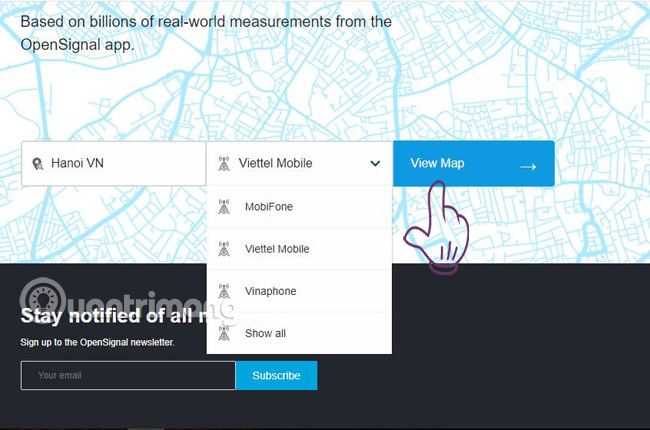Open the Viettel Mobile network dropdown

tap(299, 163)
